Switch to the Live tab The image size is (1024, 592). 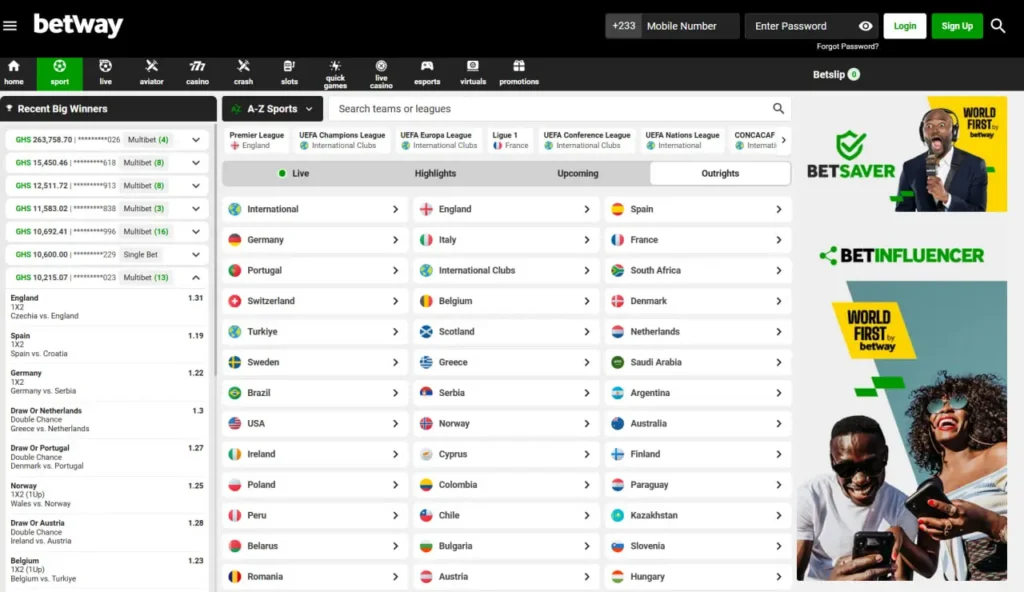(294, 173)
